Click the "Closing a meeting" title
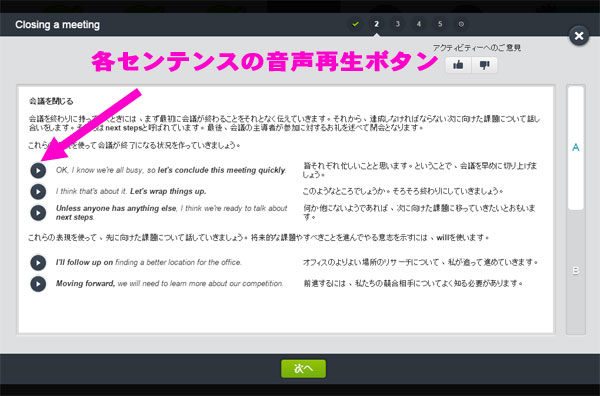Image resolution: width=600 pixels, height=396 pixels. 57,25
